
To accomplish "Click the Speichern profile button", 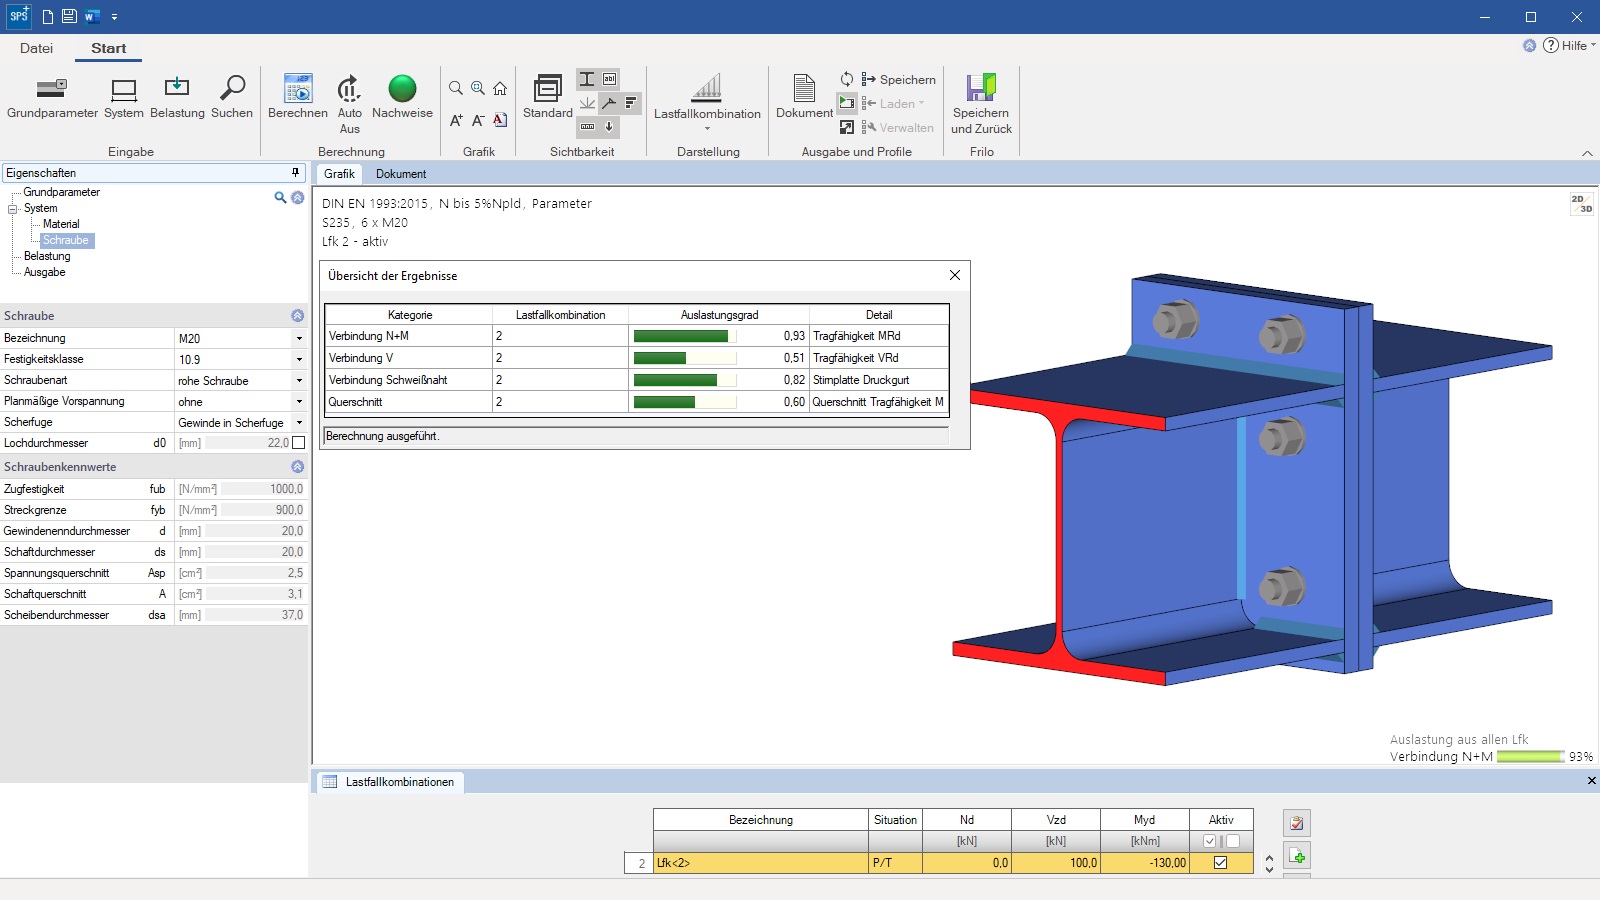I will (x=898, y=80).
